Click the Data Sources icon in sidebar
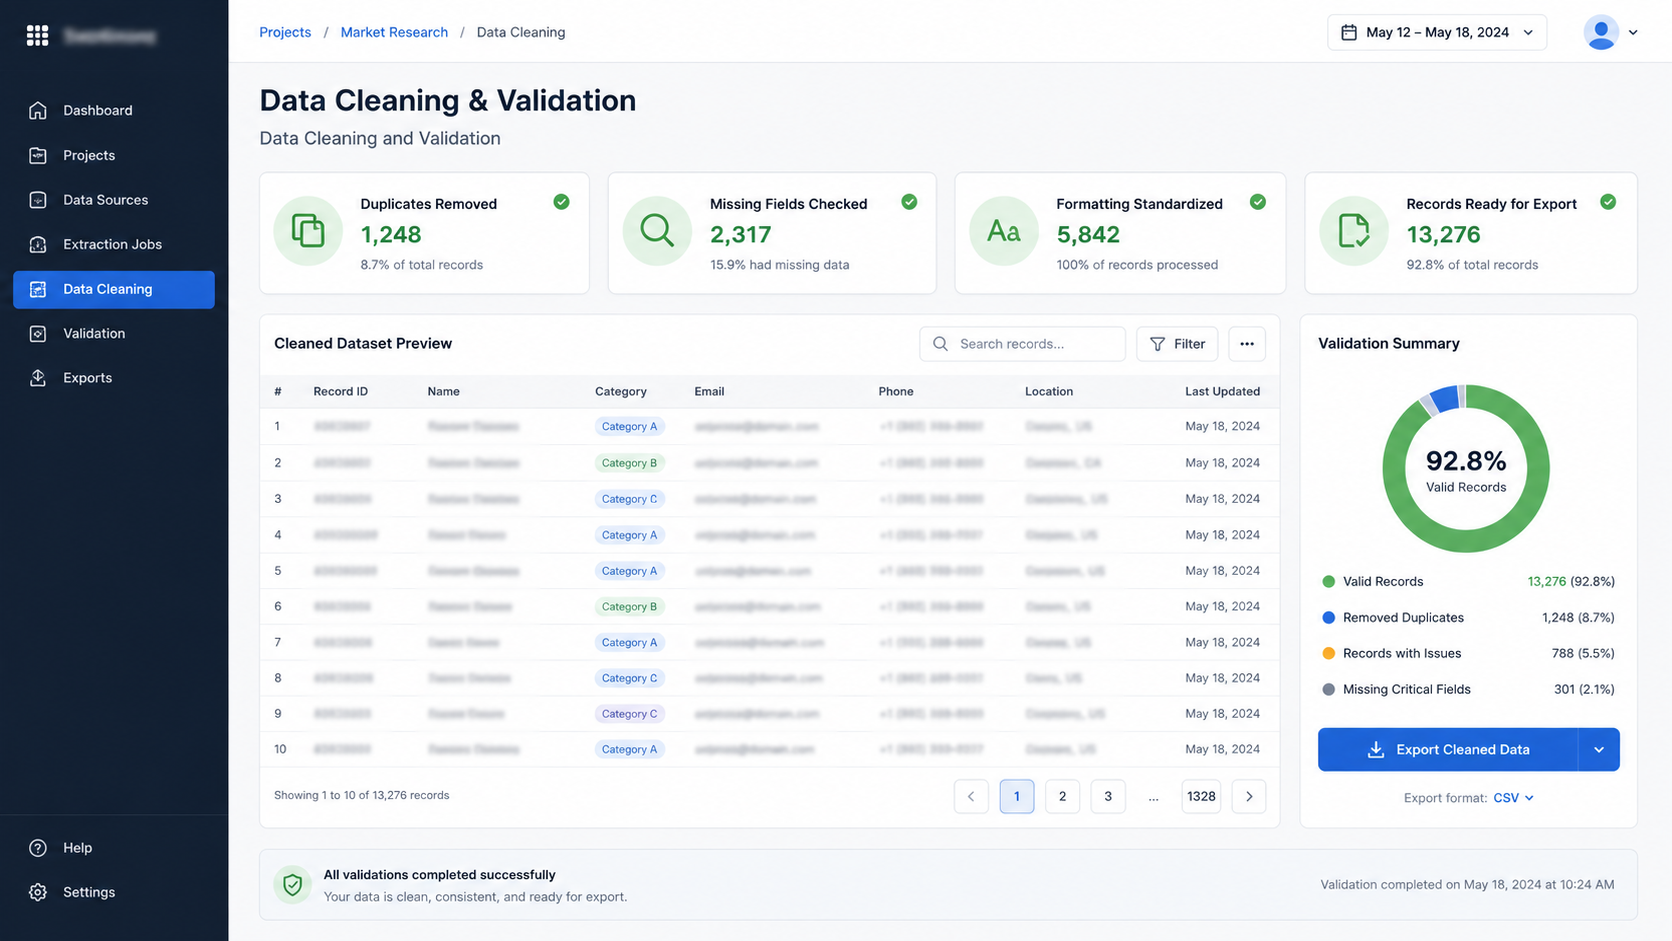1672x941 pixels. pyautogui.click(x=38, y=200)
